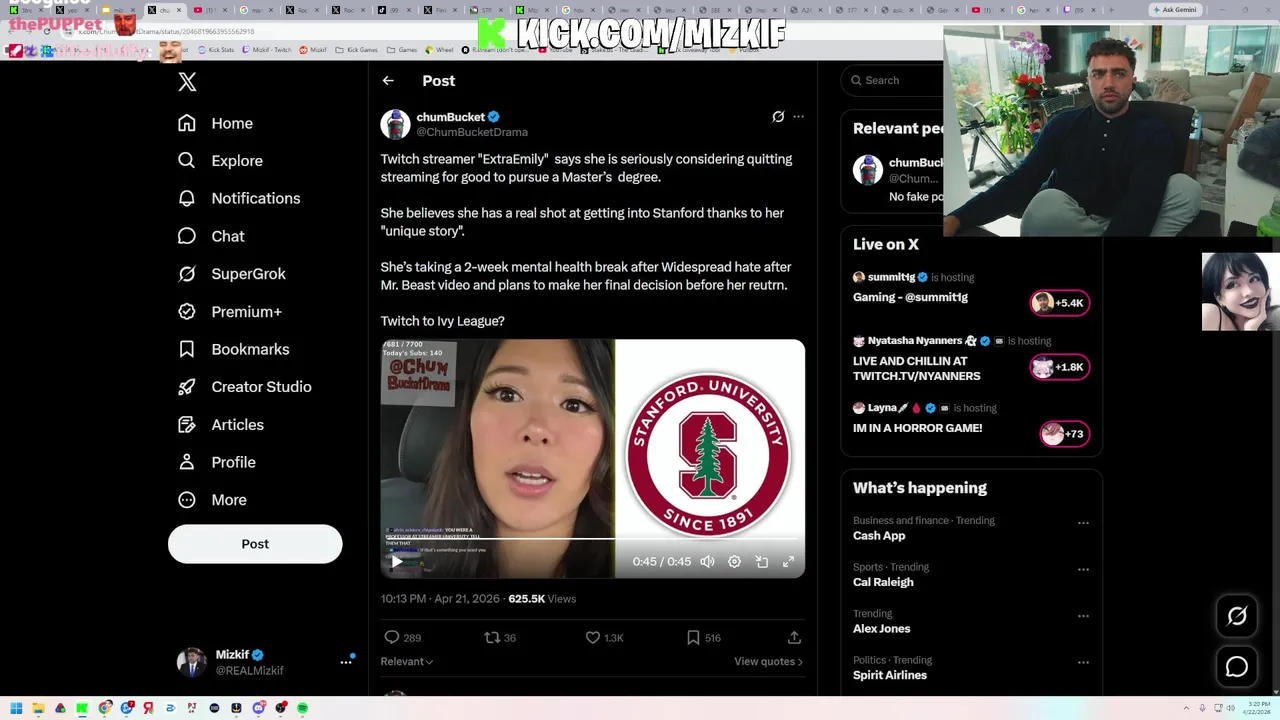The image size is (1280, 720).
Task: Click the @ChumBucketDrama handle on post
Action: pyautogui.click(x=472, y=132)
